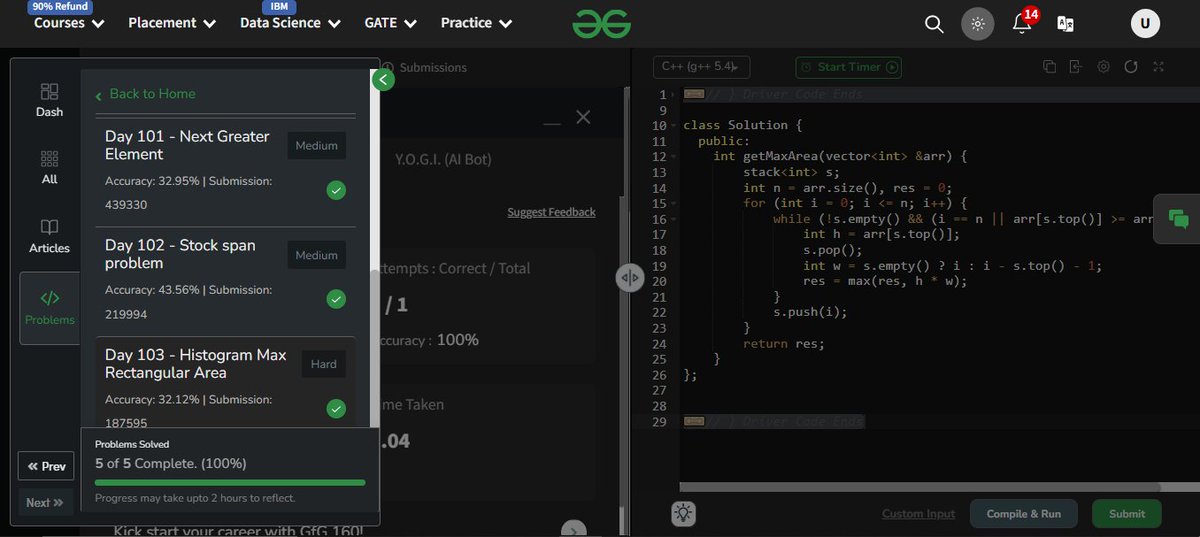This screenshot has width=1200, height=537.
Task: Open the Problems sidebar section
Action: 50,308
